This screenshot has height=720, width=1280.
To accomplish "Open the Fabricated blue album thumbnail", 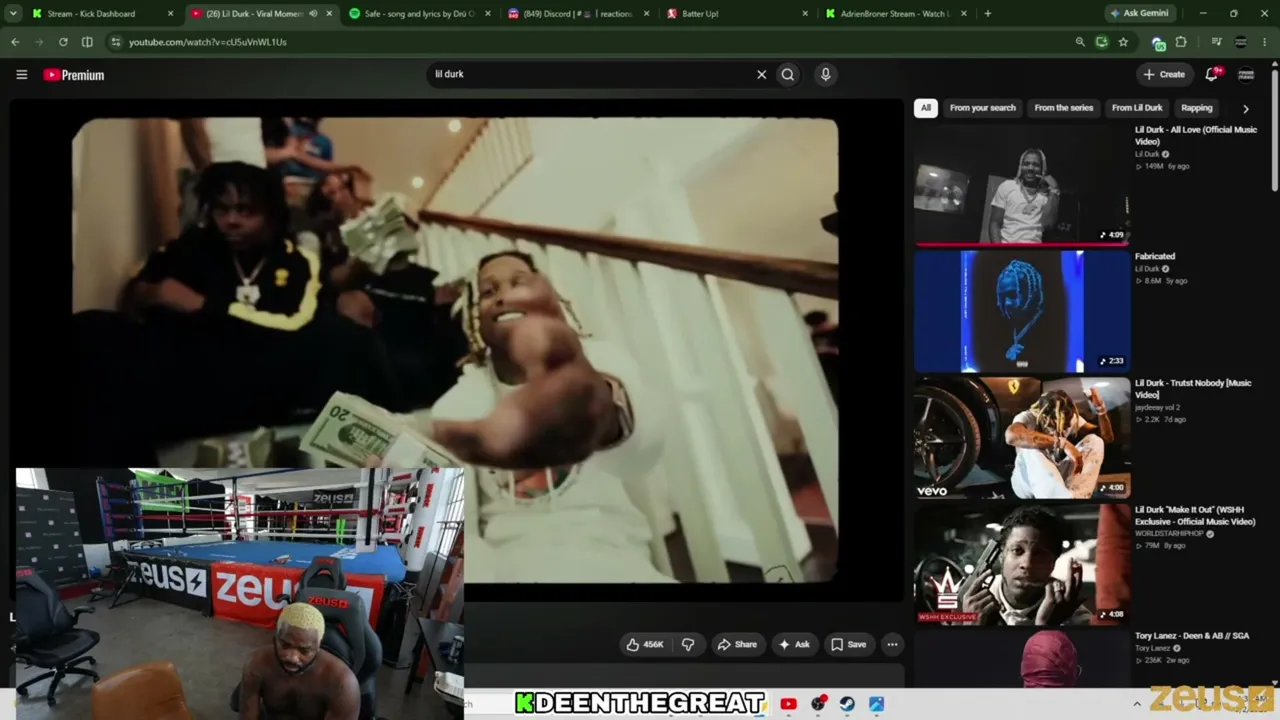I will coord(1022,311).
